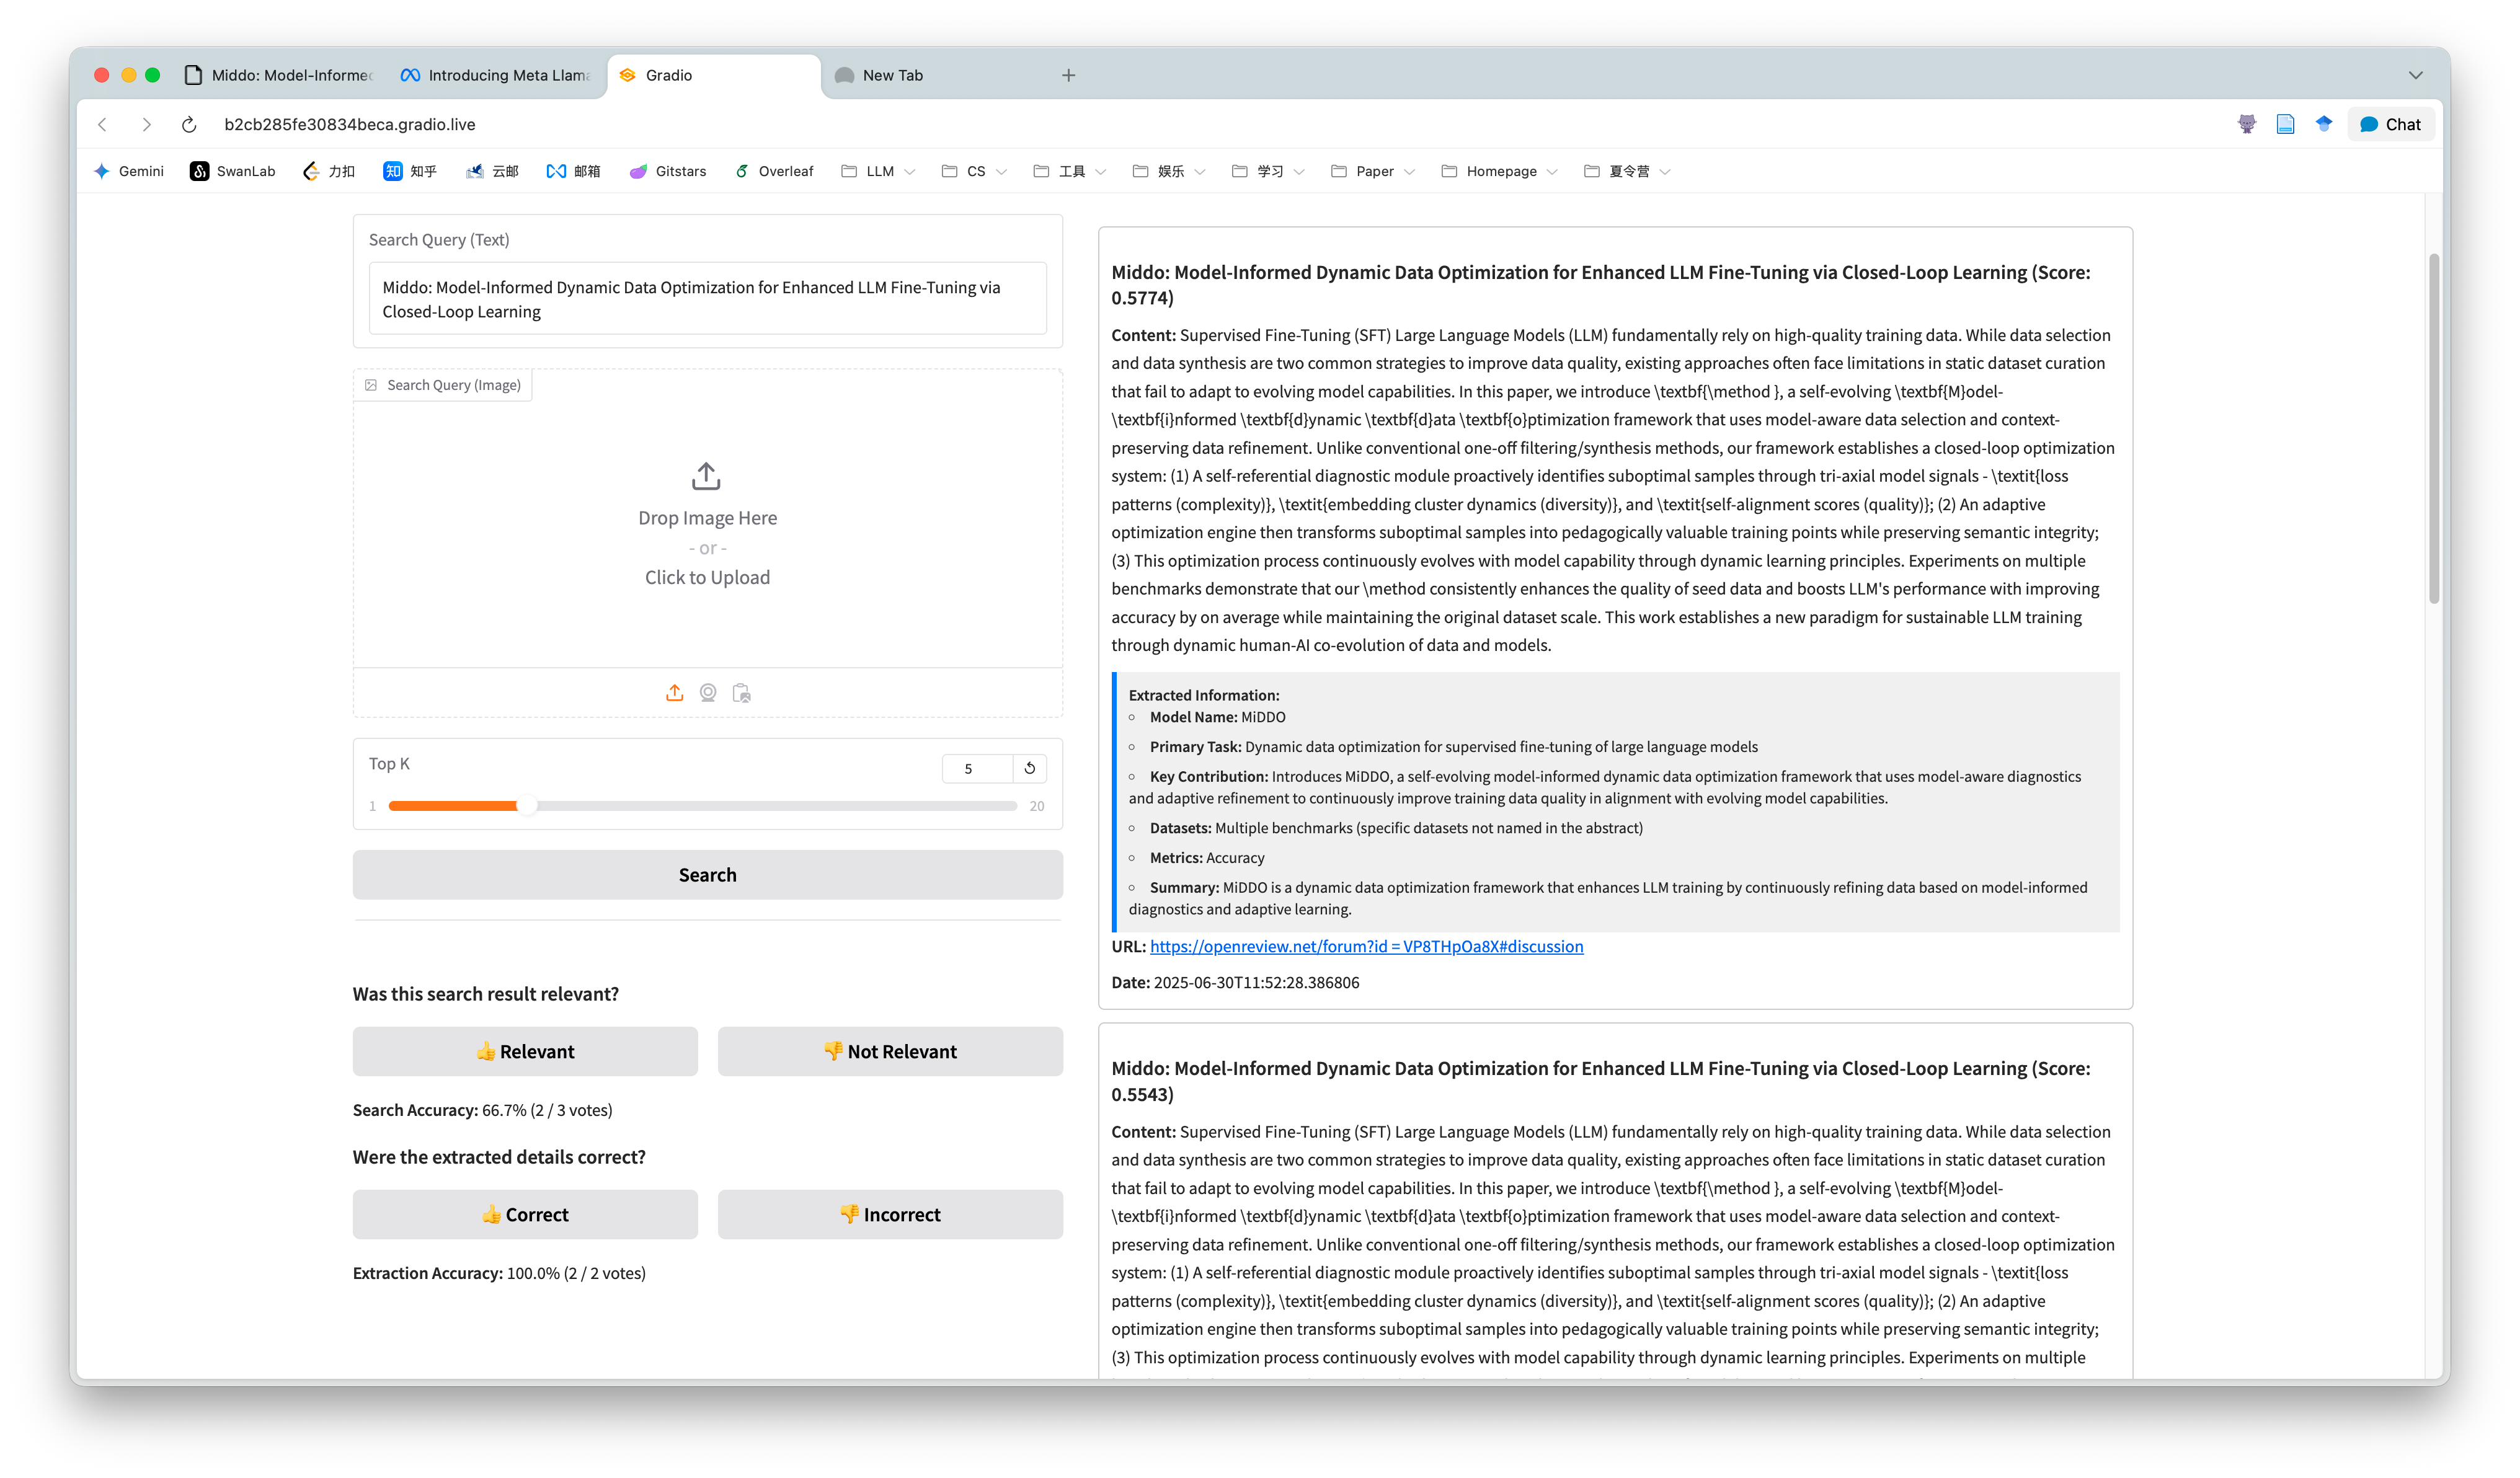Go forward with browser forward arrow
The height and width of the screenshot is (1478, 2520).
[x=146, y=124]
